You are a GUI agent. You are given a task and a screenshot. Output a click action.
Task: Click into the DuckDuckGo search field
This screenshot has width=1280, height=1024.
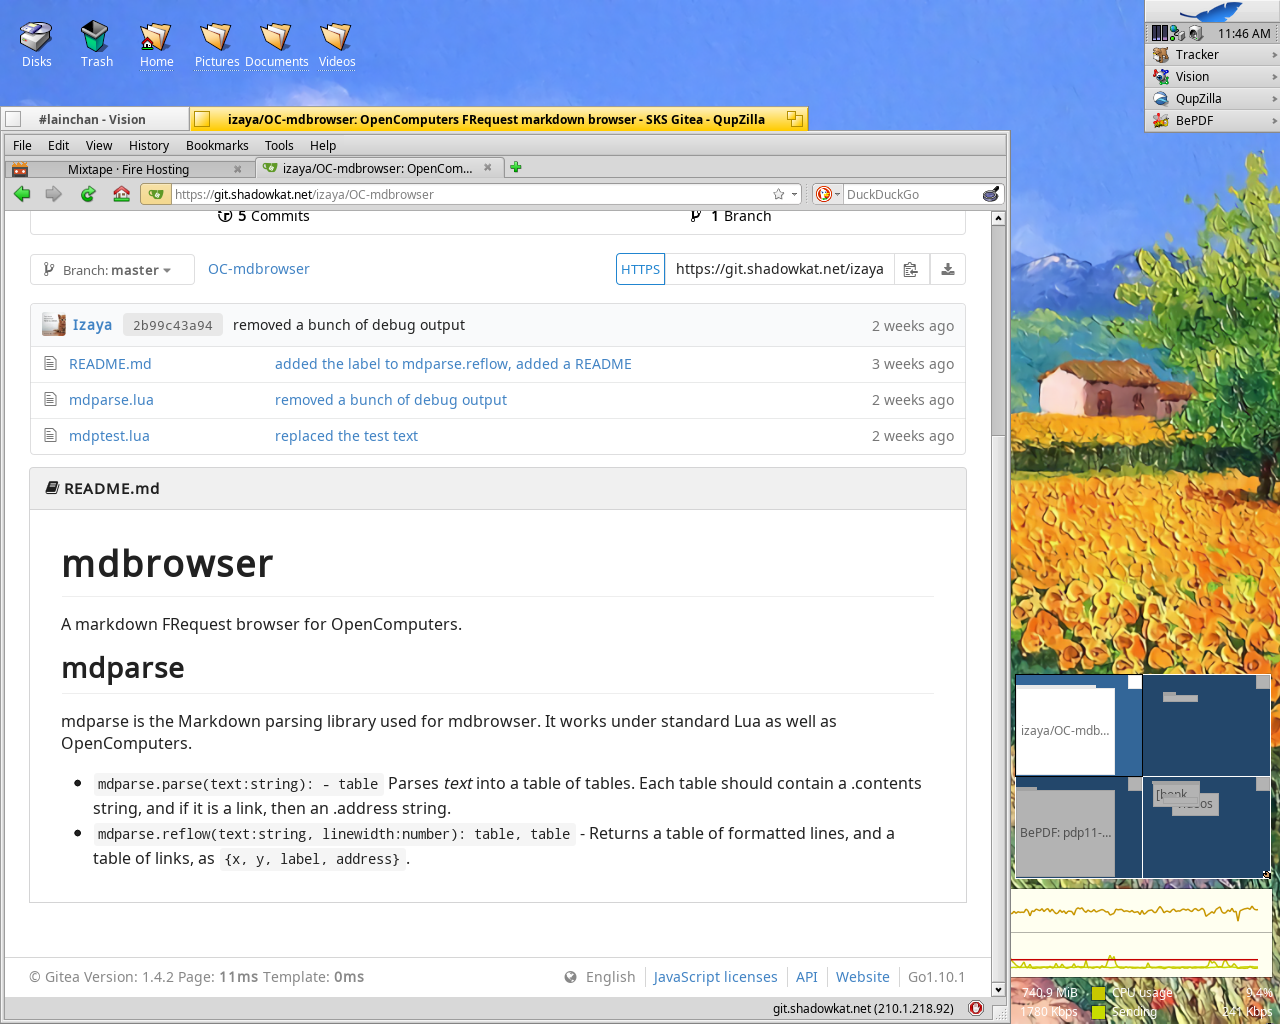912,194
